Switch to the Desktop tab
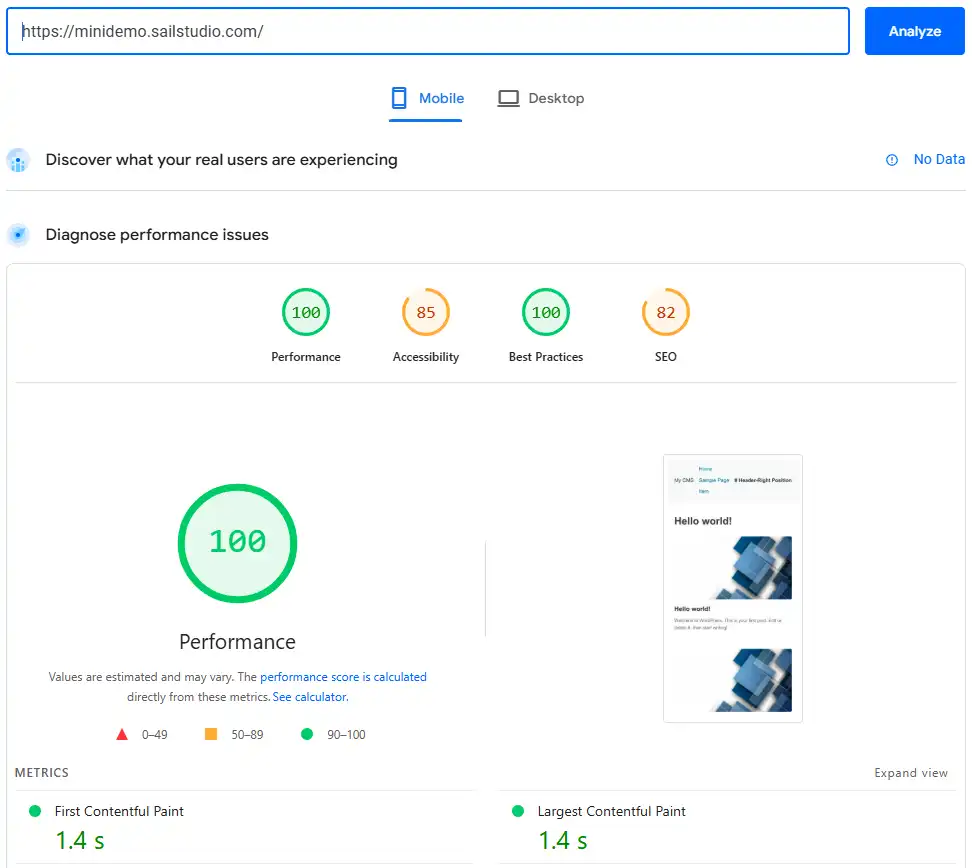Viewport: 972px width, 868px height. 541,98
